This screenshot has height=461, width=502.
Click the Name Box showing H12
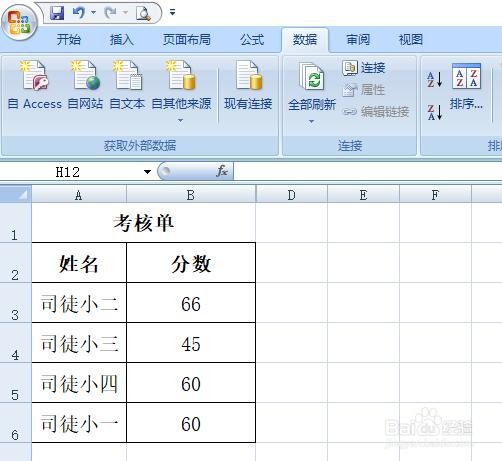pos(68,172)
